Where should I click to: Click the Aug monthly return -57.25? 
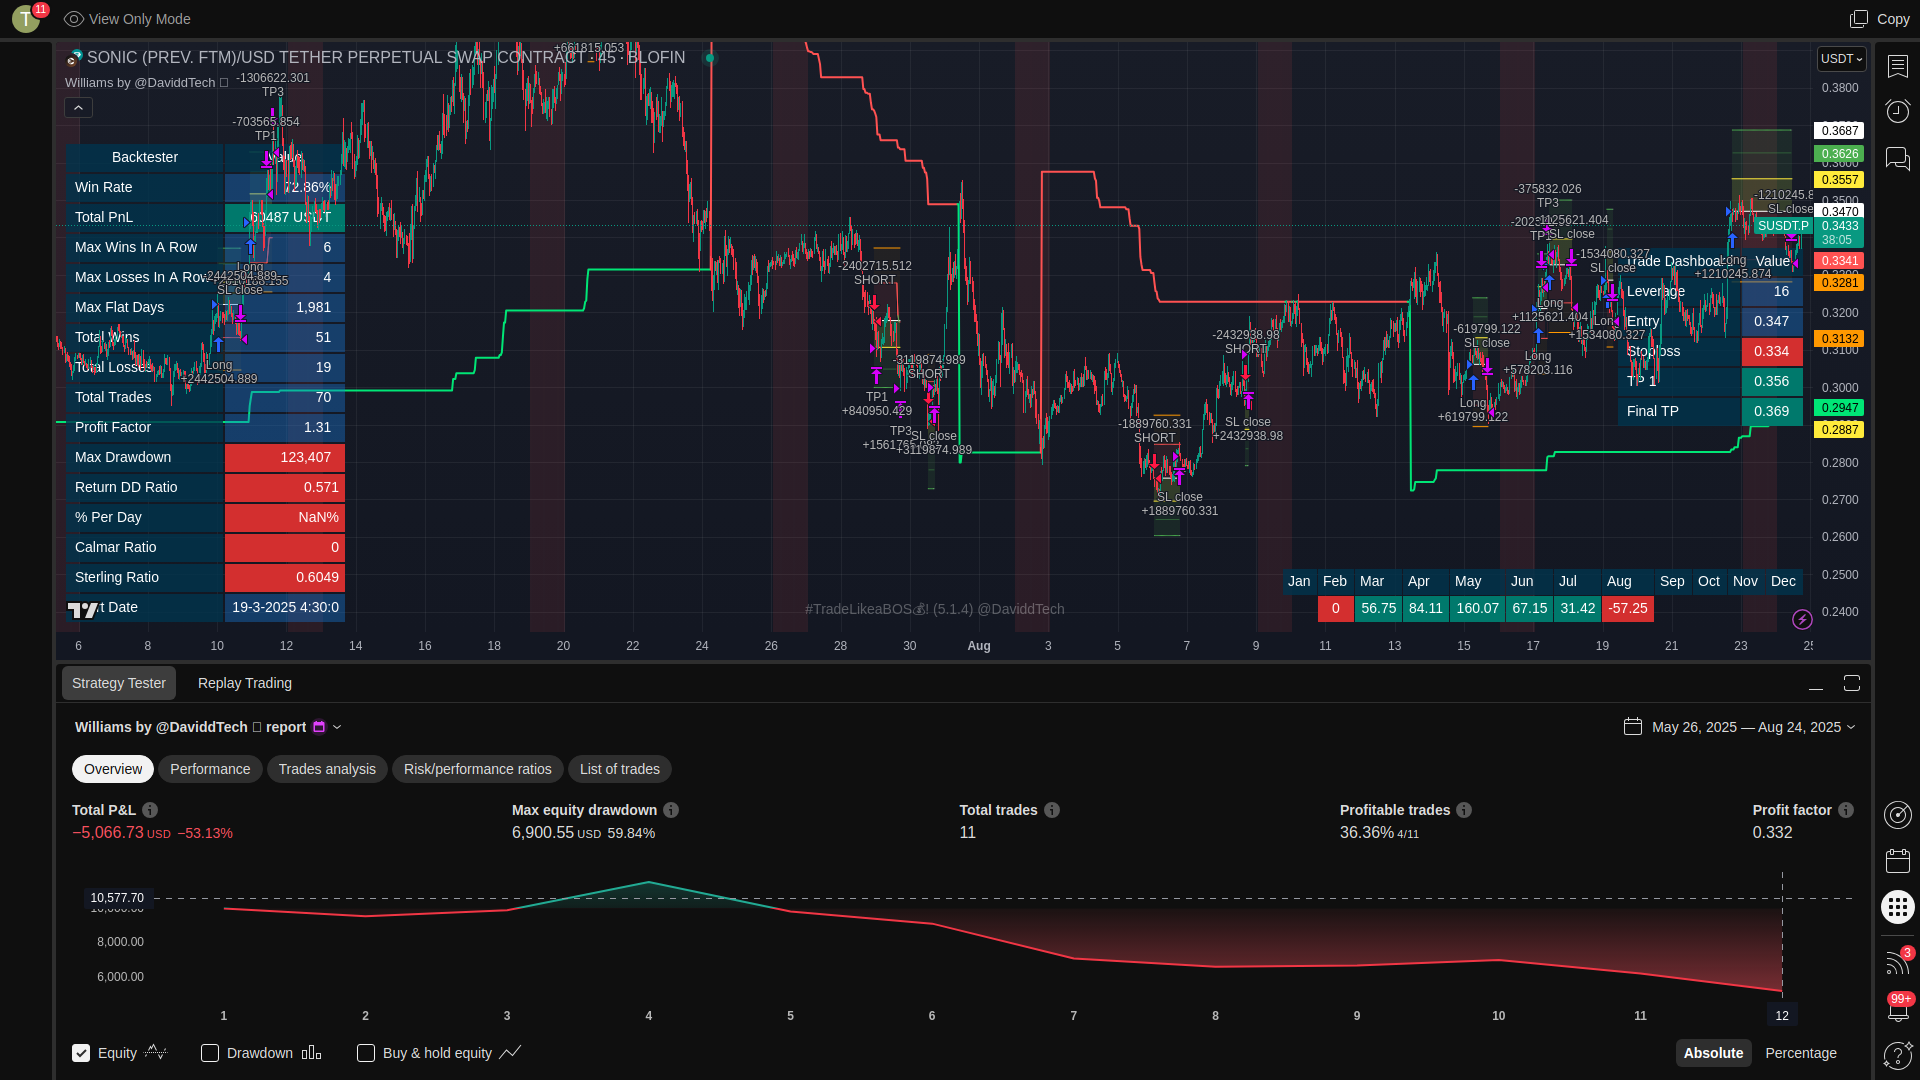(1627, 609)
